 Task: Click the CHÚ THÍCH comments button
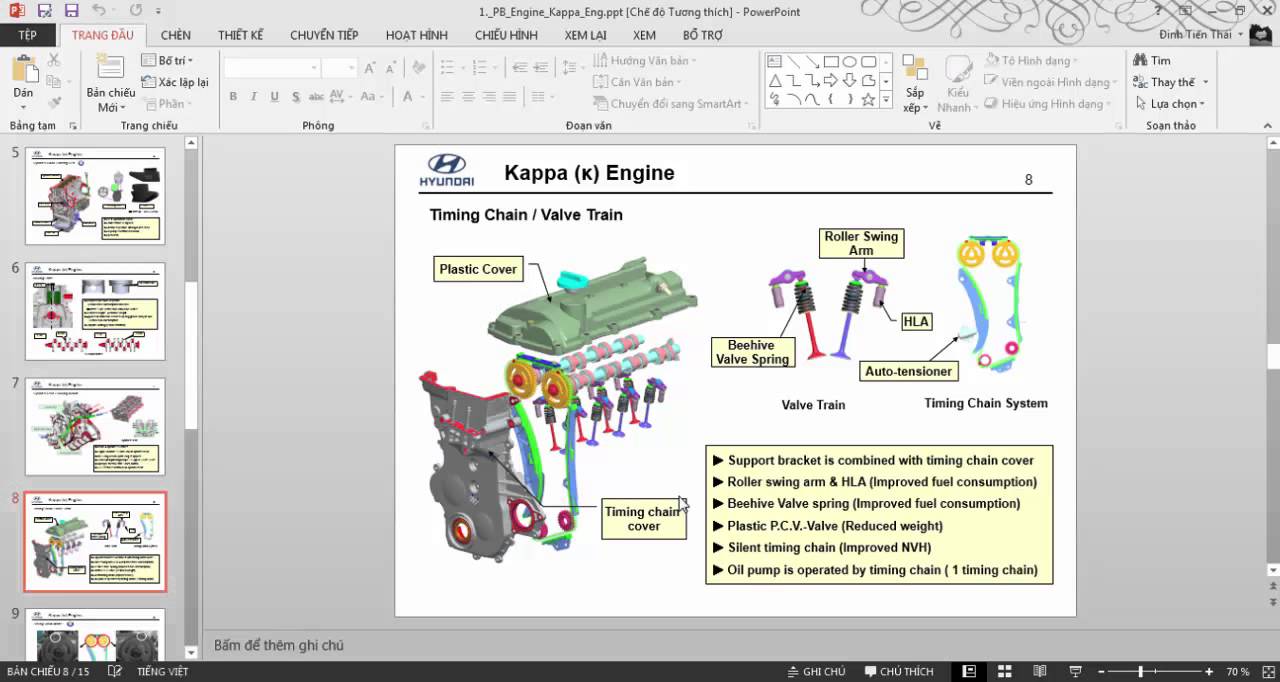tap(899, 672)
